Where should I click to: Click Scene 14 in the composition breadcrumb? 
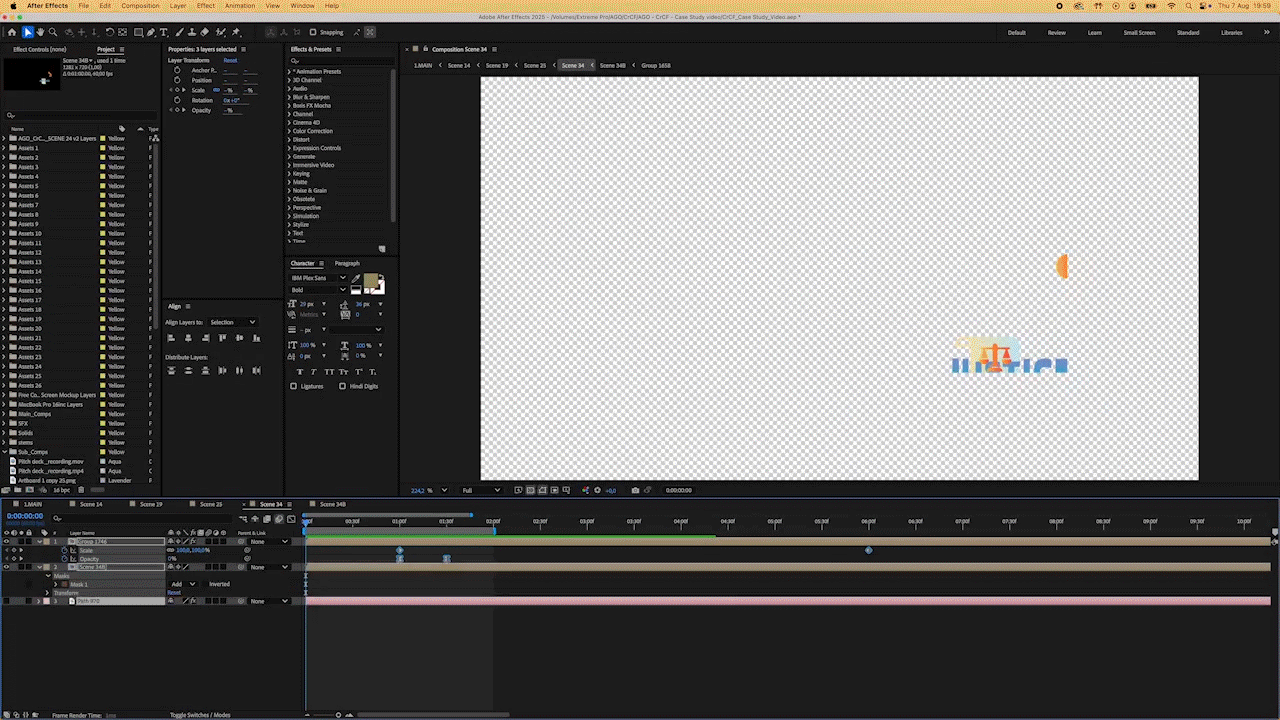pyautogui.click(x=459, y=65)
